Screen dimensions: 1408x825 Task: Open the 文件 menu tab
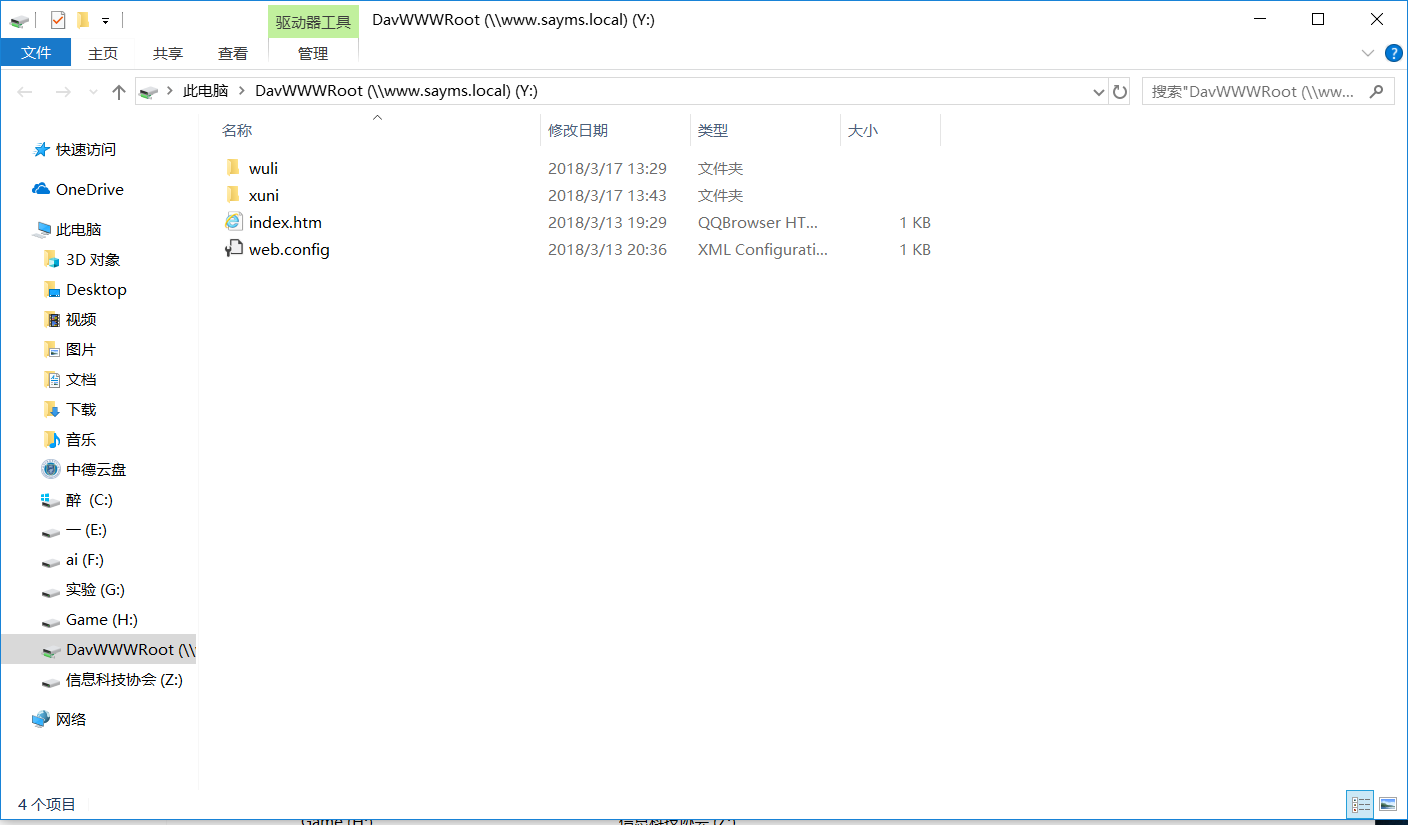36,53
